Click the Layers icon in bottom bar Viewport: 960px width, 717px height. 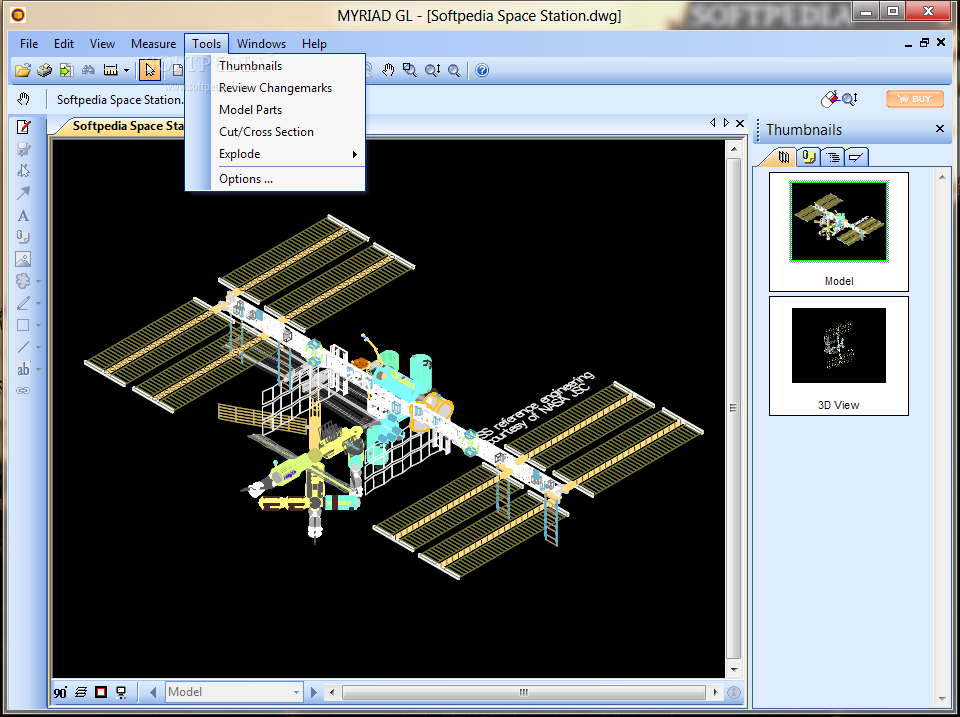coord(81,693)
